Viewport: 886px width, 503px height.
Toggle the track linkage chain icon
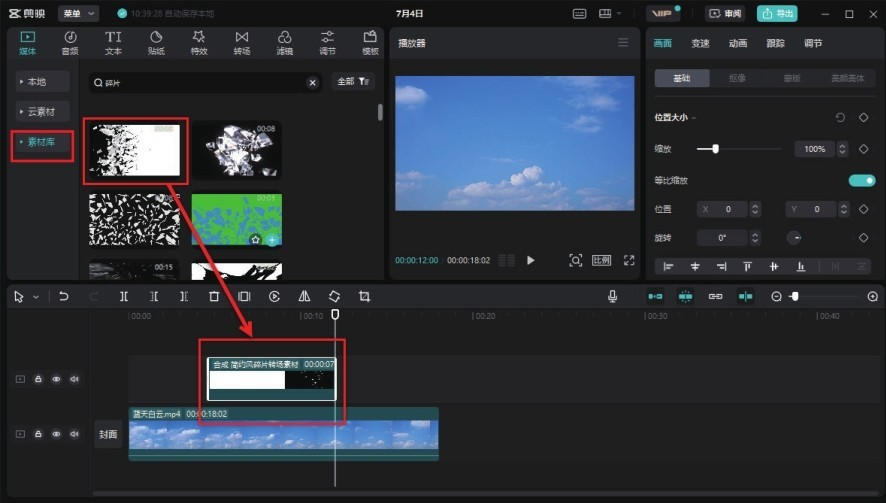[x=715, y=296]
